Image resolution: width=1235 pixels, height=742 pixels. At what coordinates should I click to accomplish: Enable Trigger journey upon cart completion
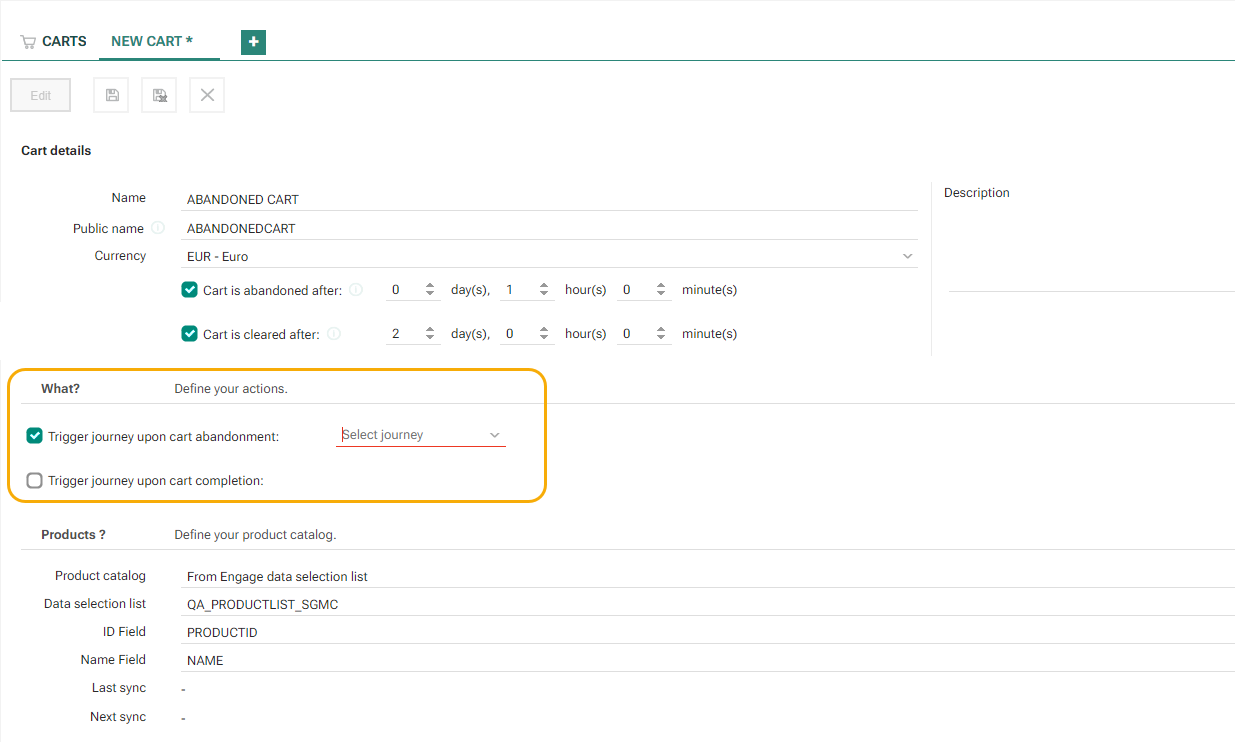click(x=35, y=481)
